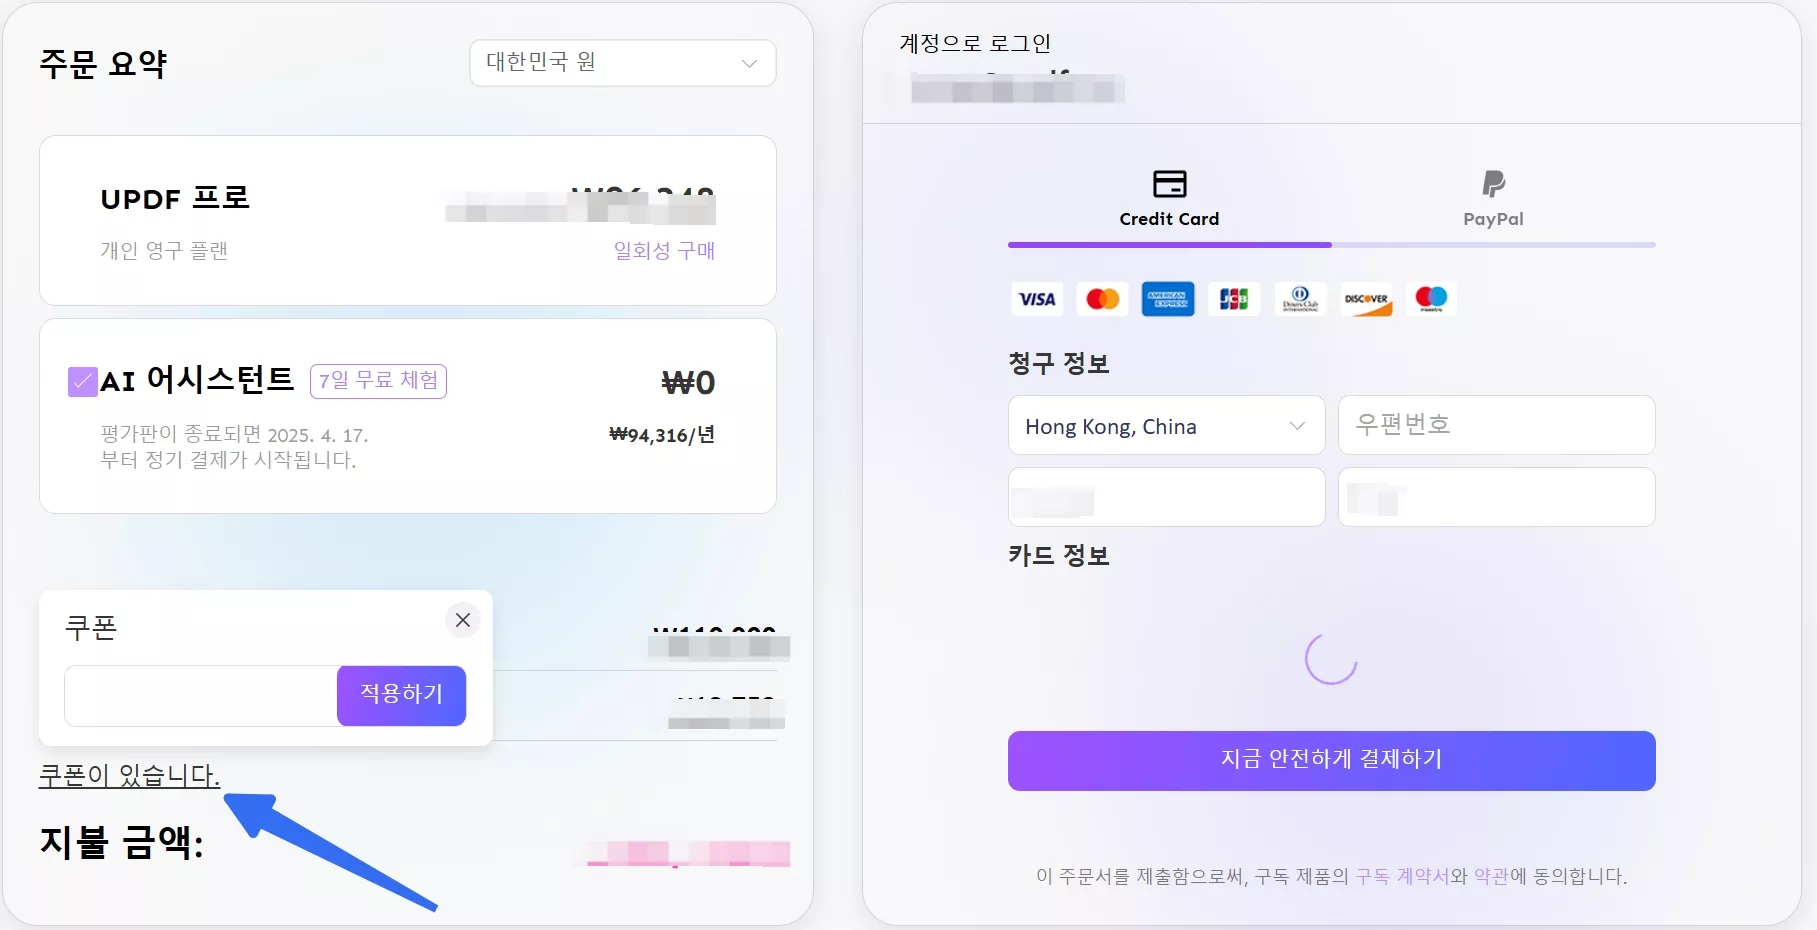
Task: Open the 대한민국 원 currency dropdown
Action: pos(623,63)
